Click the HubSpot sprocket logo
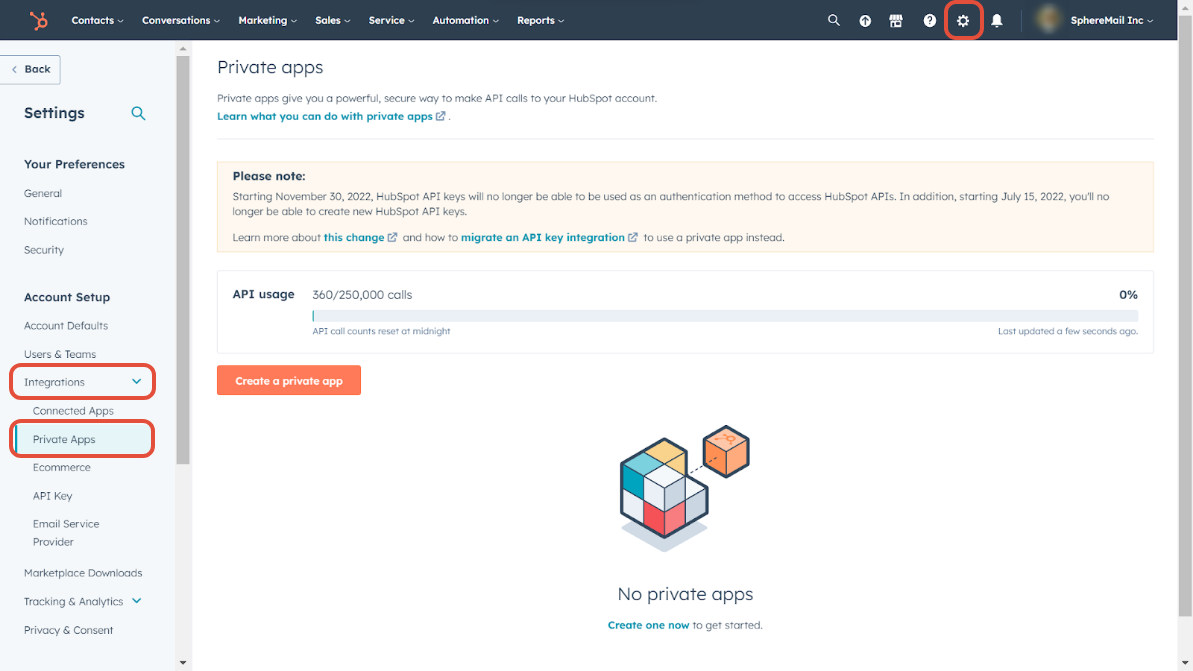 [x=38, y=21]
